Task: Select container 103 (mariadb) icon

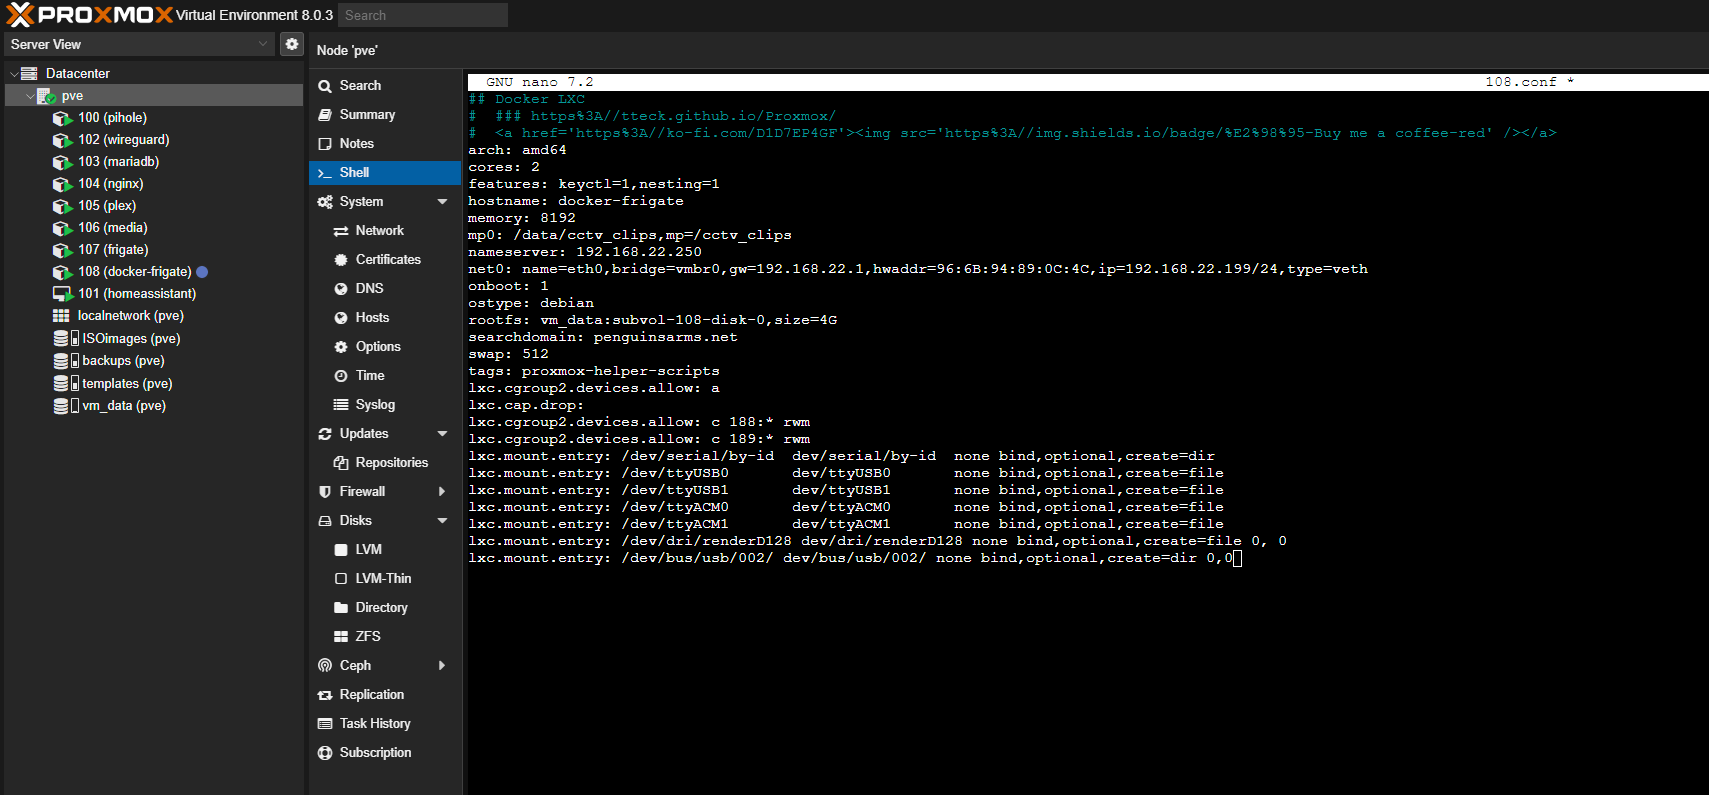Action: 62,162
